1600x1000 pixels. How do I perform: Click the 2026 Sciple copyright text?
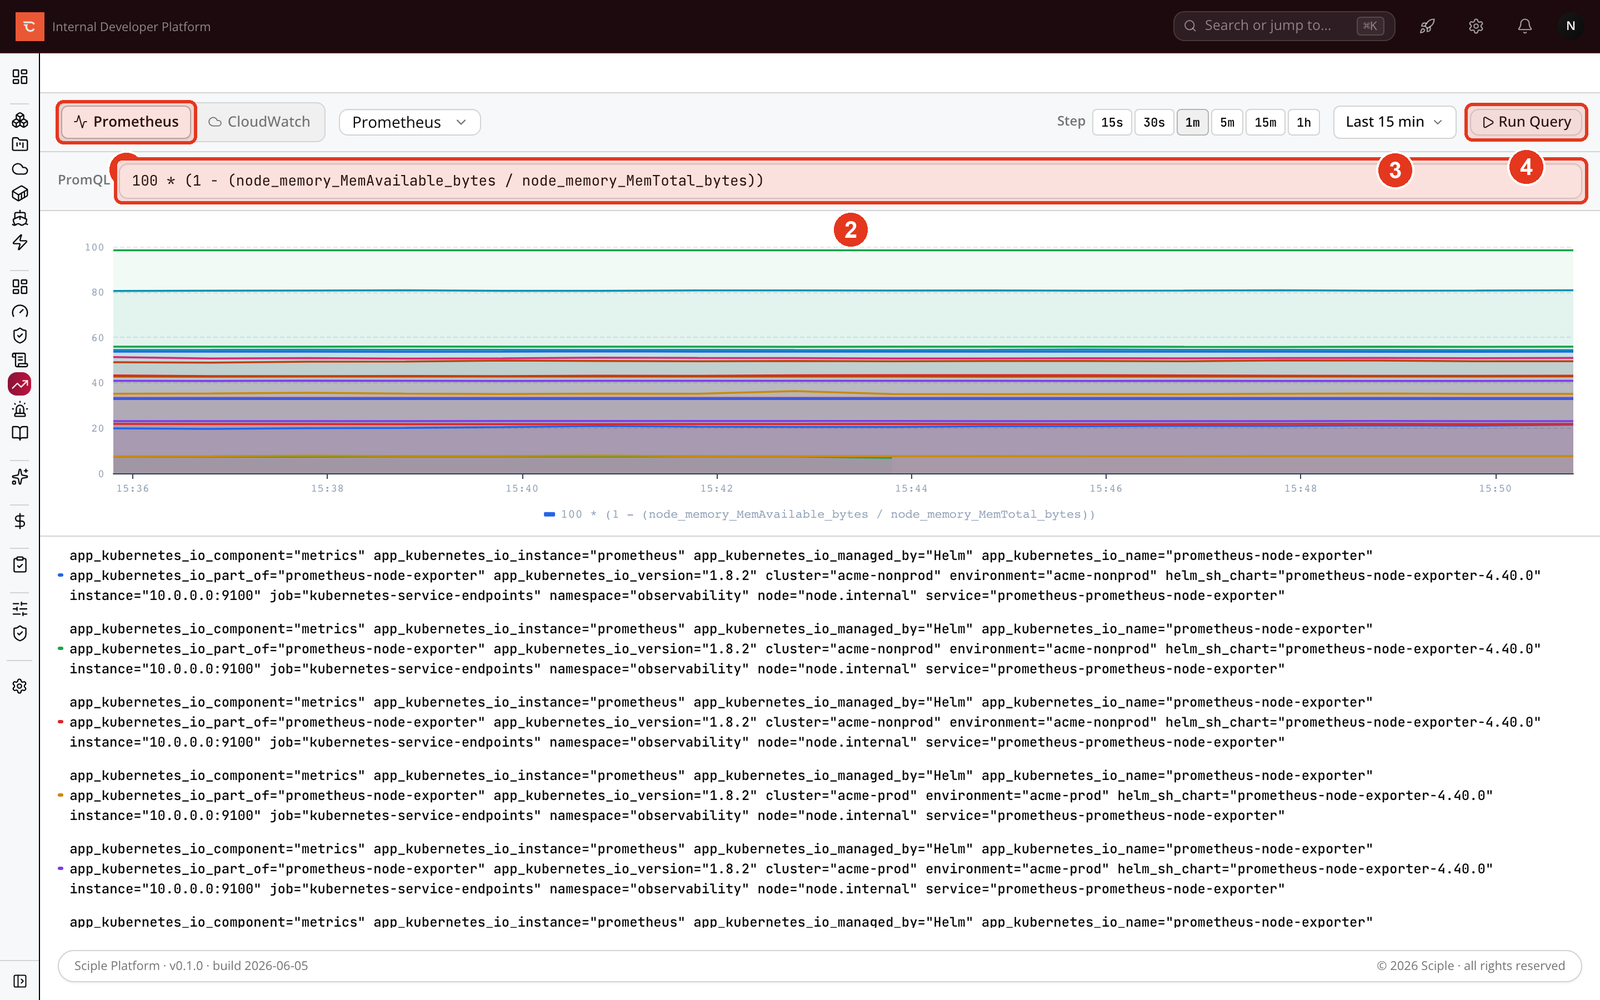point(1470,966)
